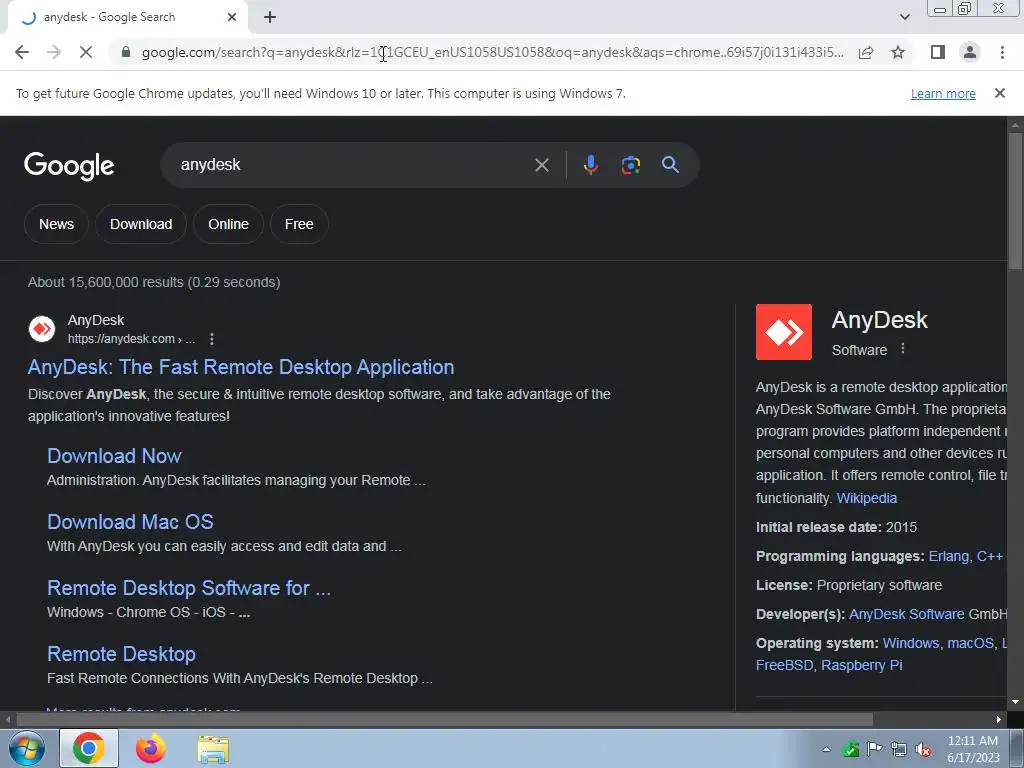1024x768 pixels.
Task: Click the horizontal scrollbar thumb
Action: coord(444,720)
